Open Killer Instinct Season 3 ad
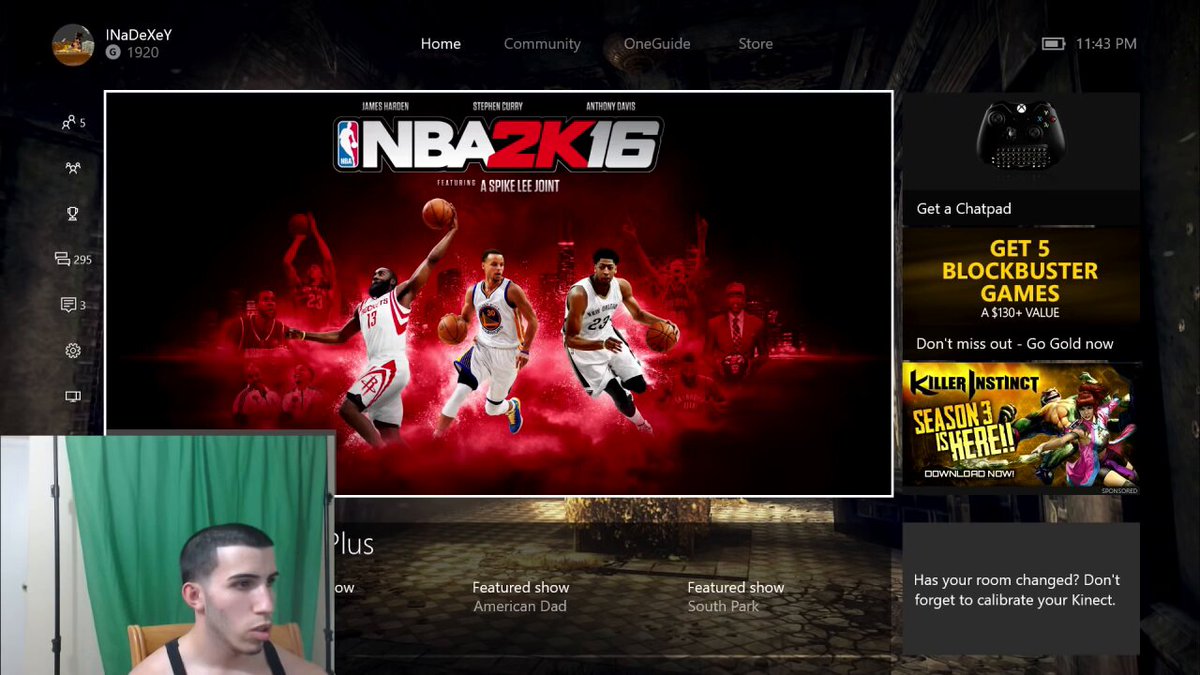Image resolution: width=1200 pixels, height=675 pixels. point(1021,428)
